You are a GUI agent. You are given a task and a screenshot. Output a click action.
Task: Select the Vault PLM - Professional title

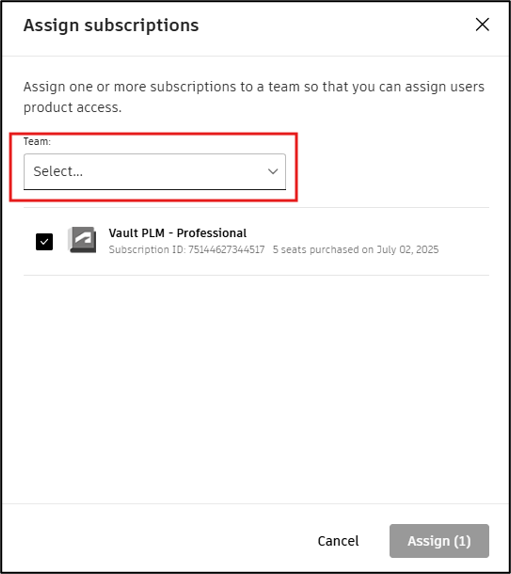tap(178, 233)
